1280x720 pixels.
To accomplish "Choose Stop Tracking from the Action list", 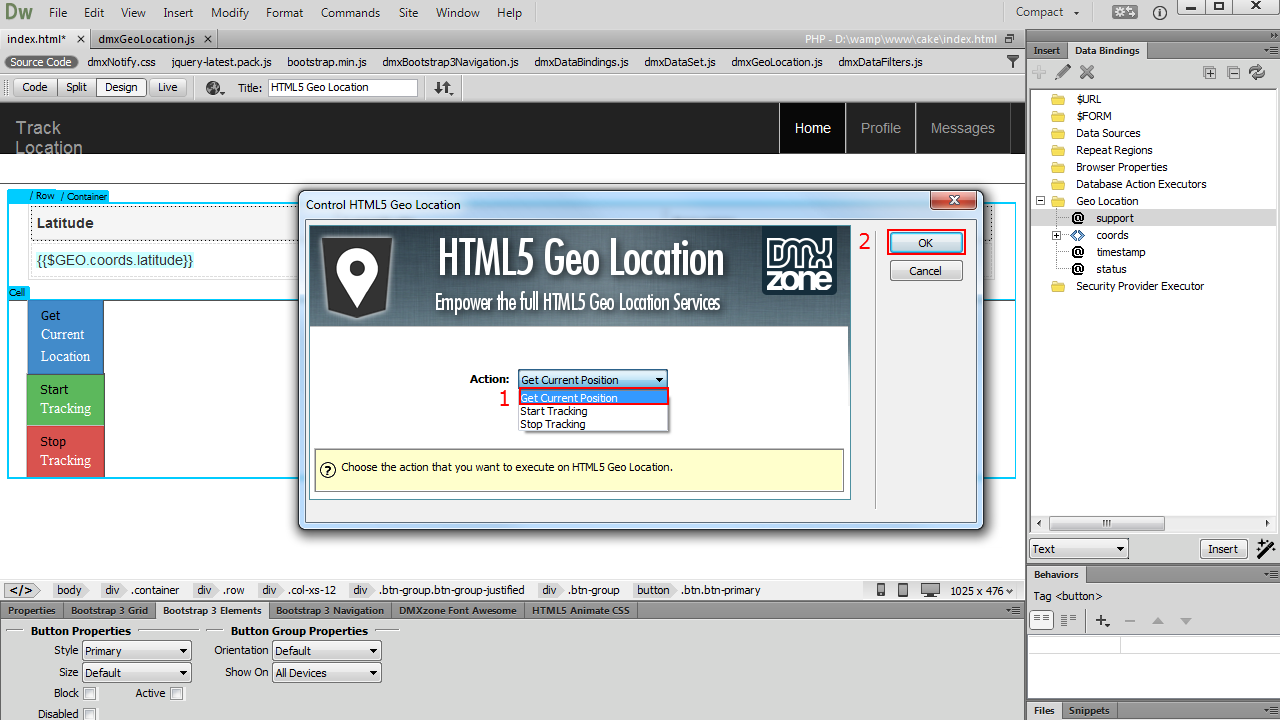I will point(593,424).
